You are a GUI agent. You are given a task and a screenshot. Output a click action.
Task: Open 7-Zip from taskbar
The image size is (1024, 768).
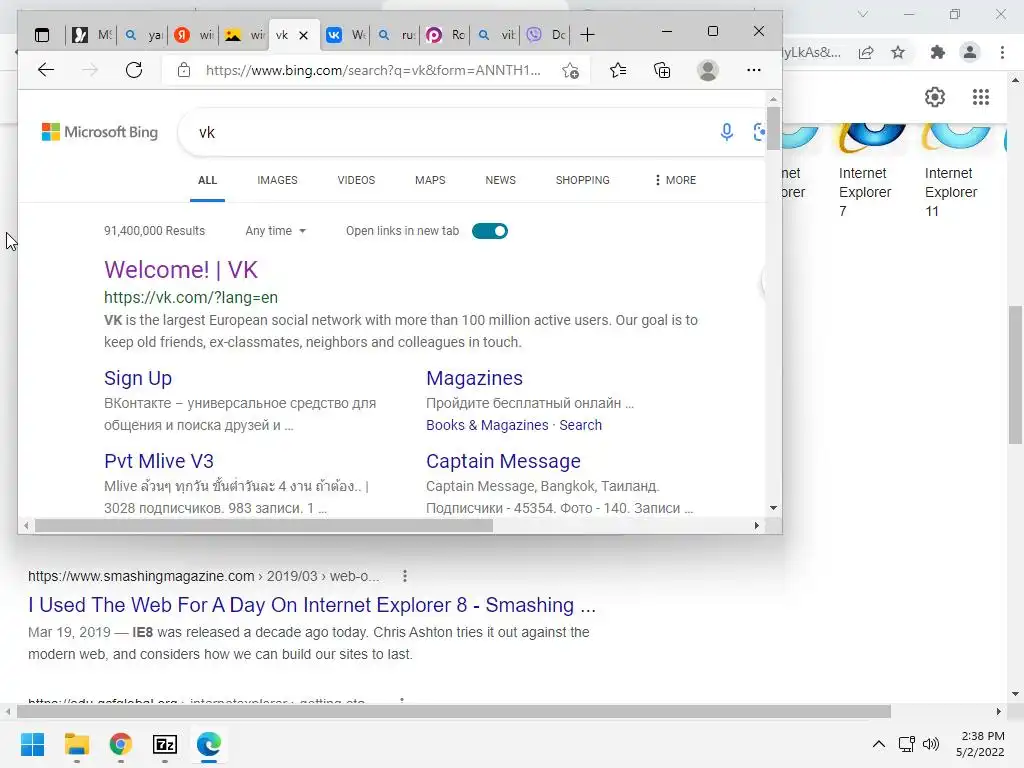[165, 744]
